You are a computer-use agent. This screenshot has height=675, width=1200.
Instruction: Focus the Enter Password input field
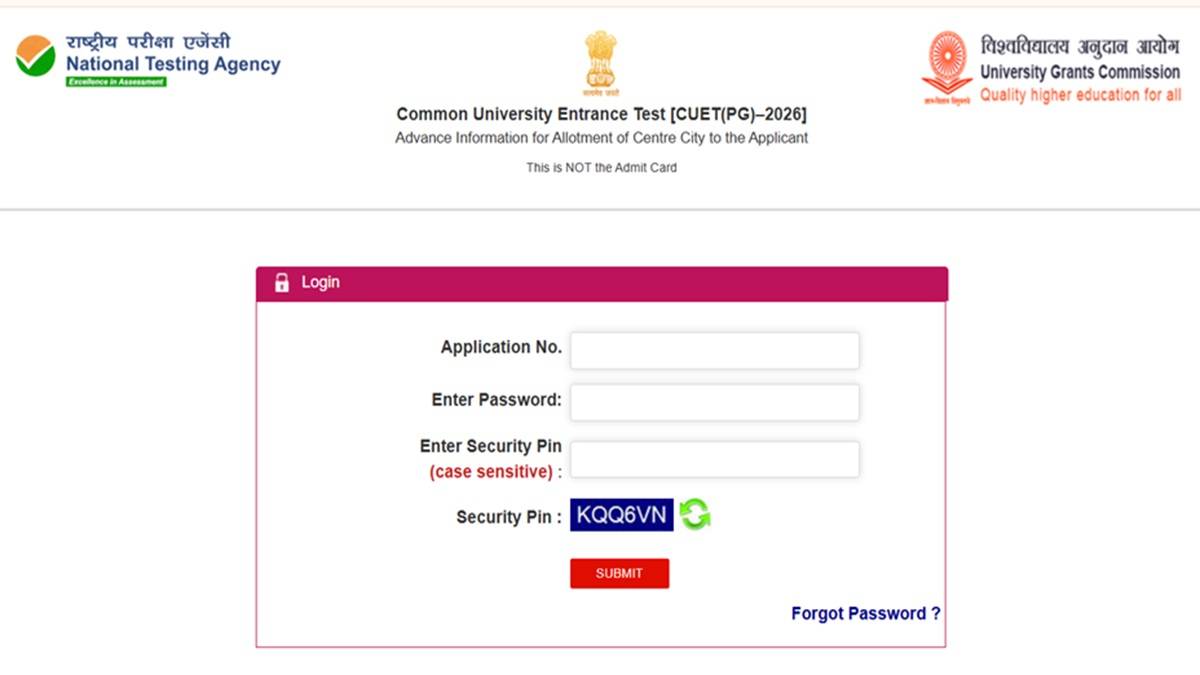[714, 402]
